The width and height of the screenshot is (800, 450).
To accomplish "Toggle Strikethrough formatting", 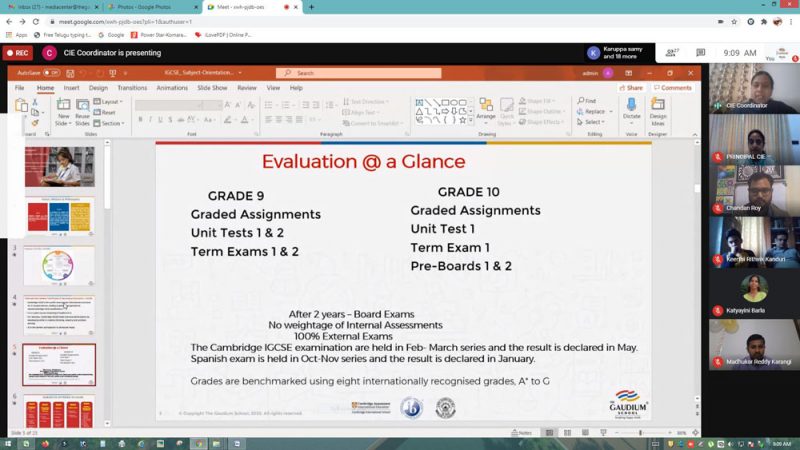I will [x=180, y=119].
